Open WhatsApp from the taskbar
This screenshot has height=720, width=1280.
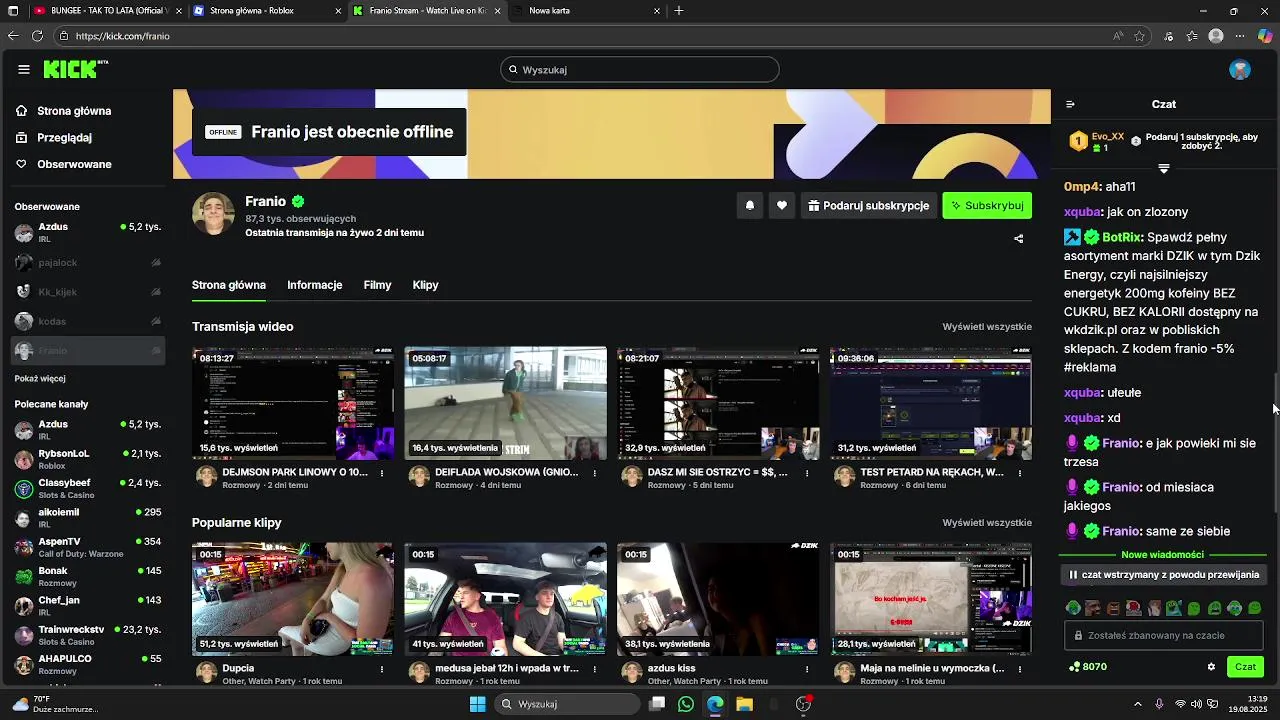tap(685, 704)
